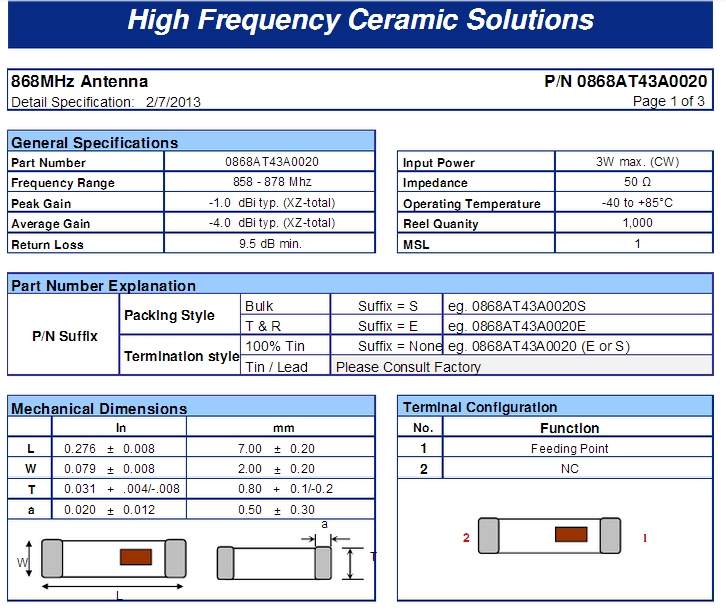Image resolution: width=726 pixels, height=614 pixels.
Task: Select the Frequency Range value 858 - 878 Mhz
Action: (272, 182)
